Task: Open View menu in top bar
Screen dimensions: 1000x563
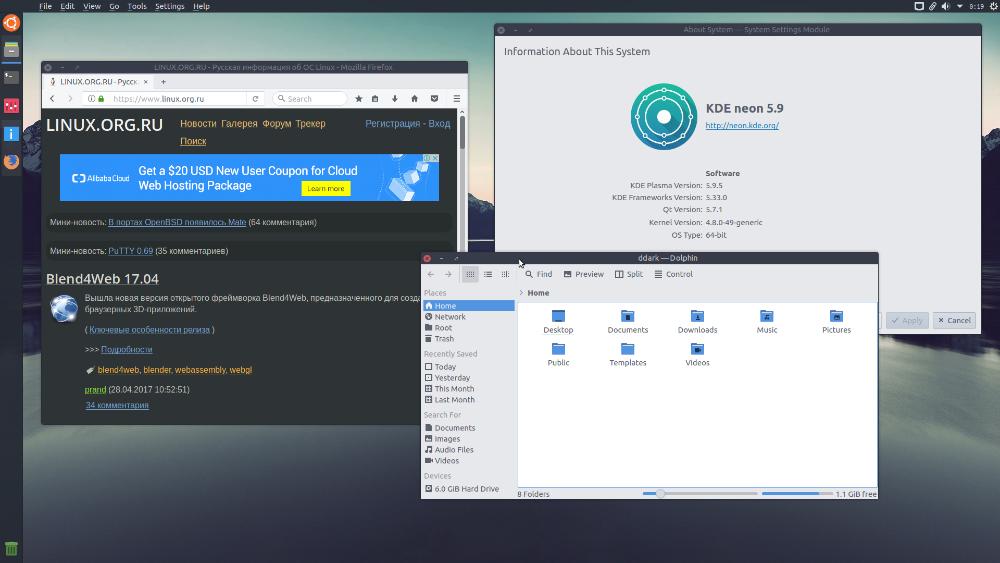Action: point(92,6)
